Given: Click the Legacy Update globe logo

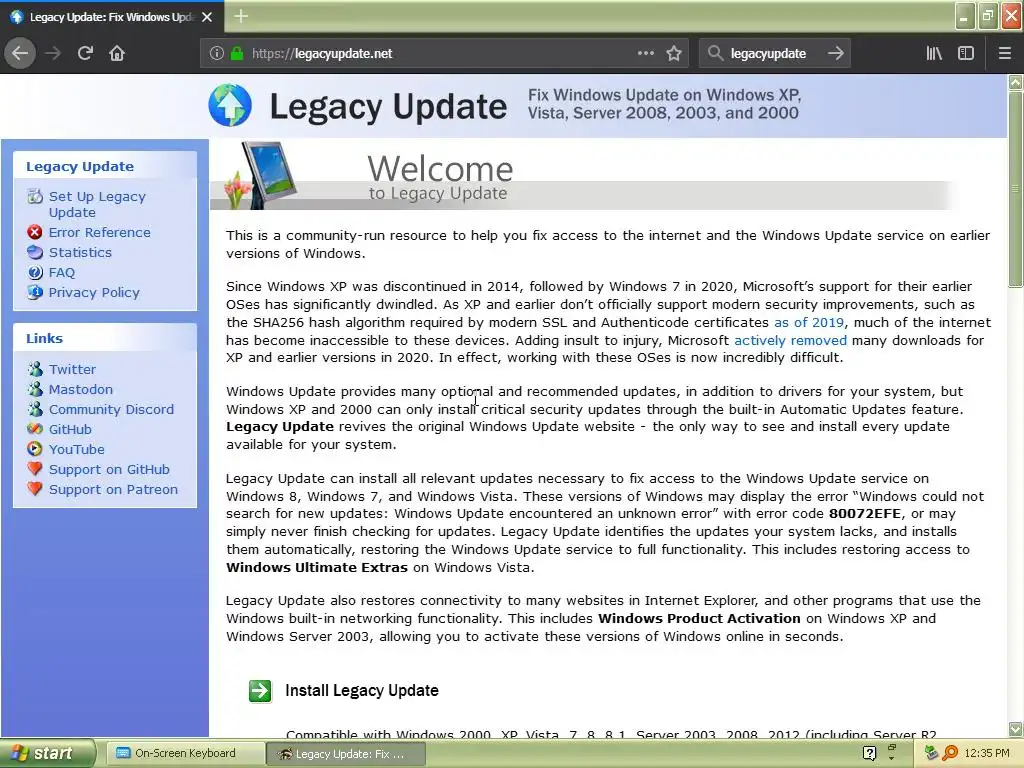Looking at the screenshot, I should (x=230, y=105).
